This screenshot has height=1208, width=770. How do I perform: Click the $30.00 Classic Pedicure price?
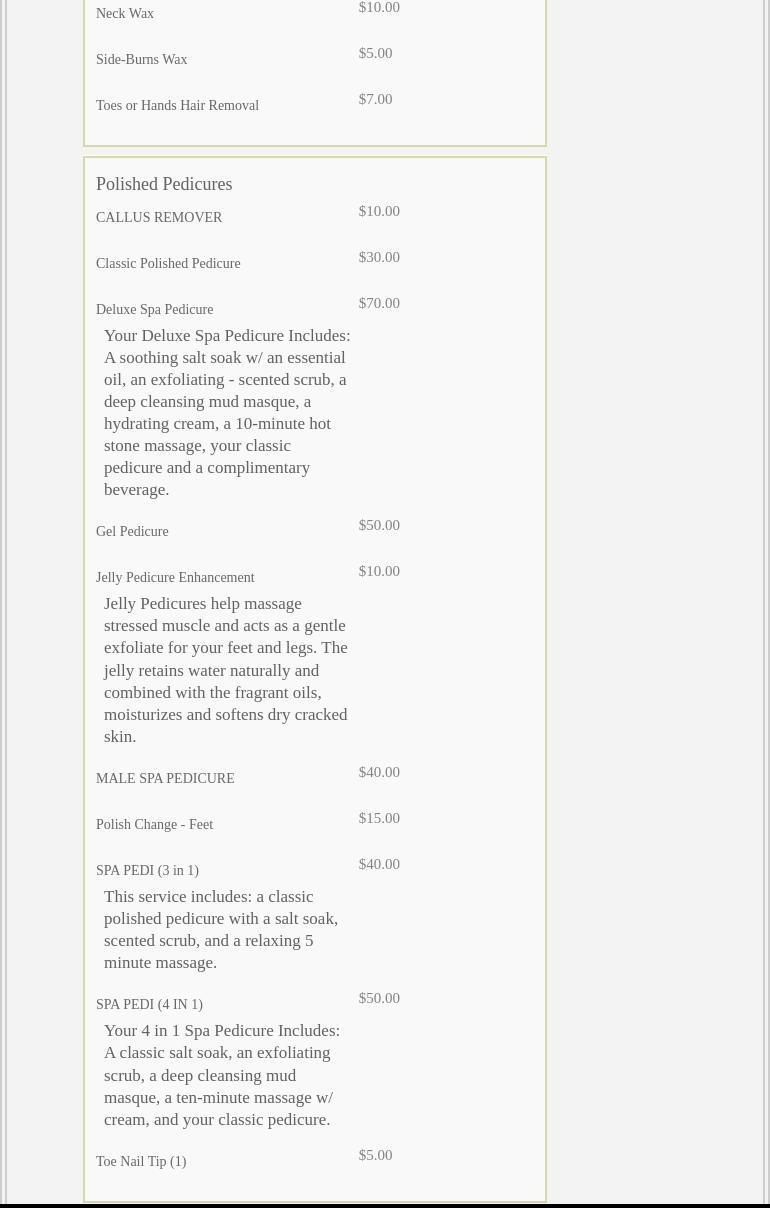pyautogui.click(x=379, y=257)
